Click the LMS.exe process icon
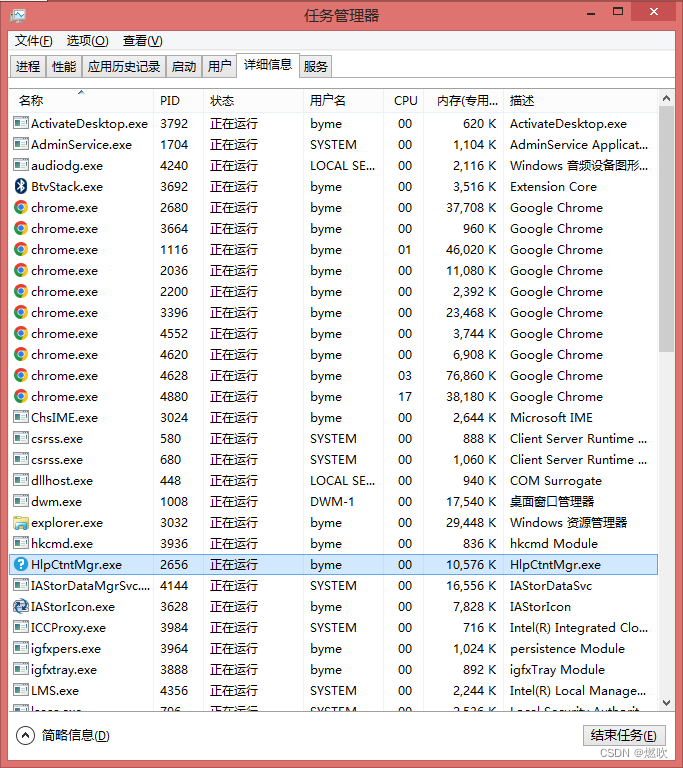 (x=21, y=690)
